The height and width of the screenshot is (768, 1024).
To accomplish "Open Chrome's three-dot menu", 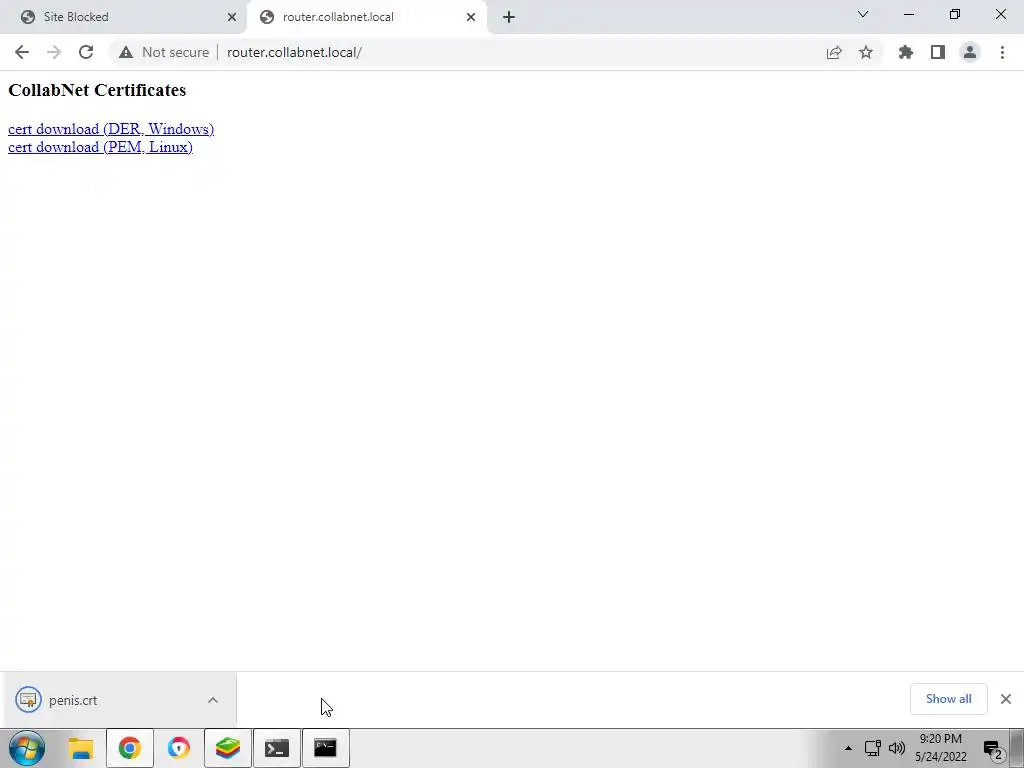I will (x=1002, y=52).
